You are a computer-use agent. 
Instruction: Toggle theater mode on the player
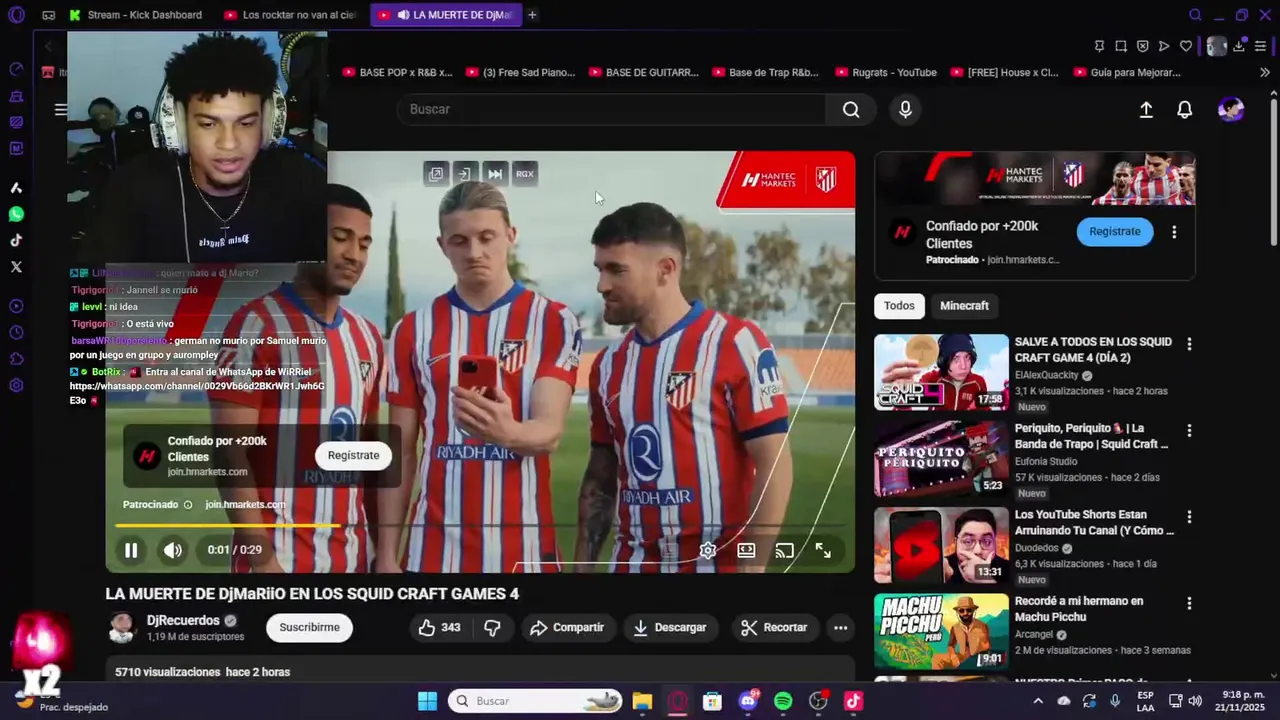tap(746, 550)
